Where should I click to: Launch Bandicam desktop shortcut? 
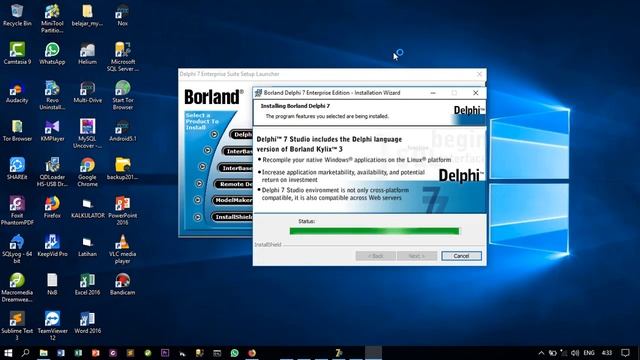[122, 284]
